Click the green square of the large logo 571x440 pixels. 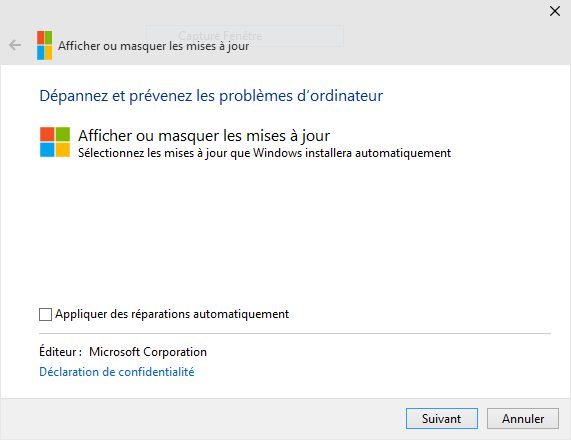[63, 134]
